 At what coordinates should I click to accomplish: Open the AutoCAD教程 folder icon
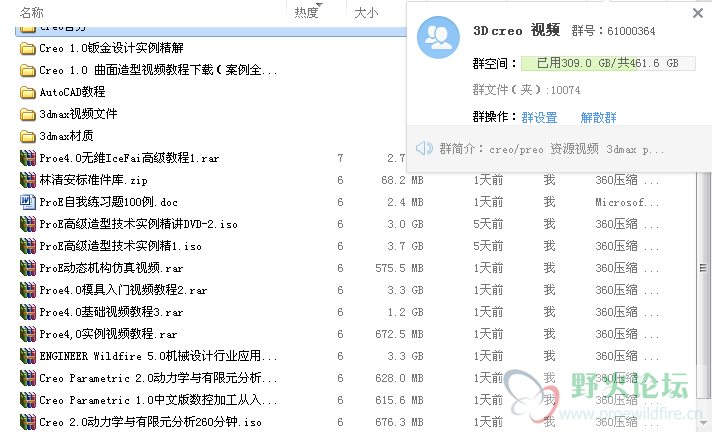coord(28,92)
